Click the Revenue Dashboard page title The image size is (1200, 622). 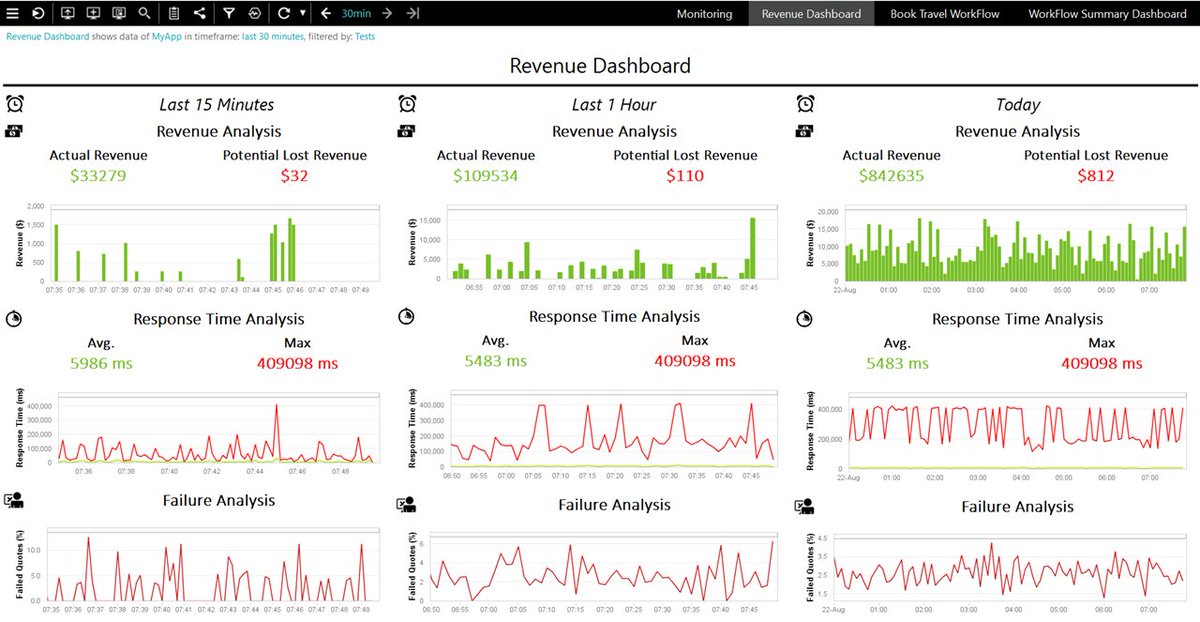tap(600, 66)
